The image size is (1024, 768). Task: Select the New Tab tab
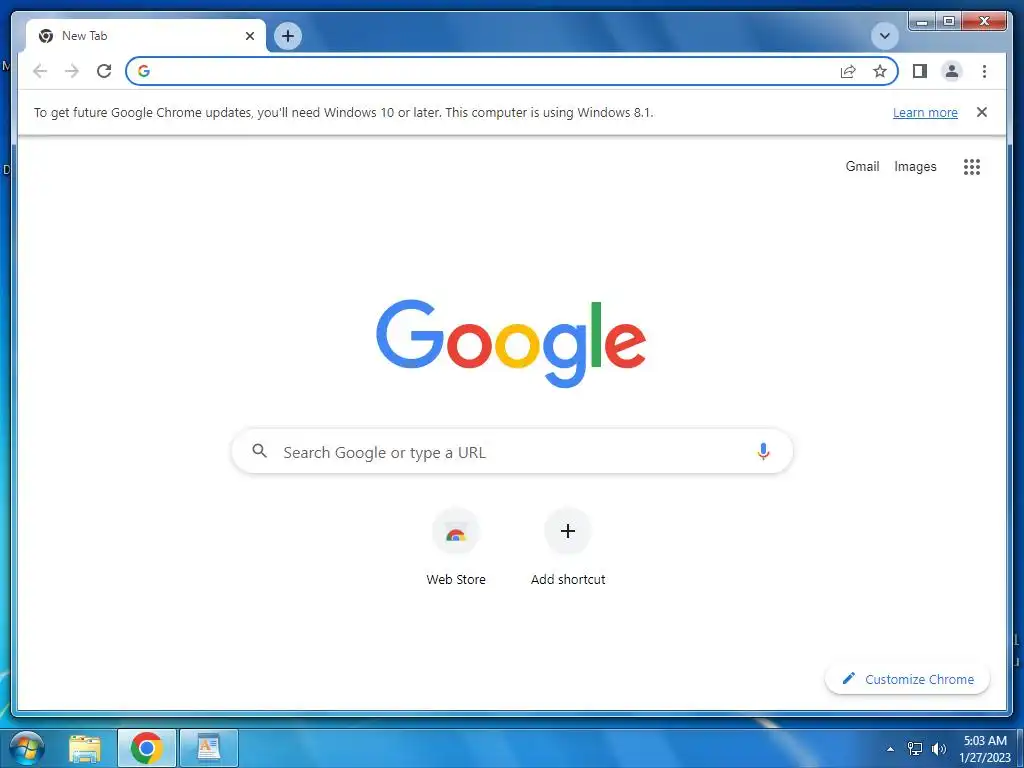(146, 36)
